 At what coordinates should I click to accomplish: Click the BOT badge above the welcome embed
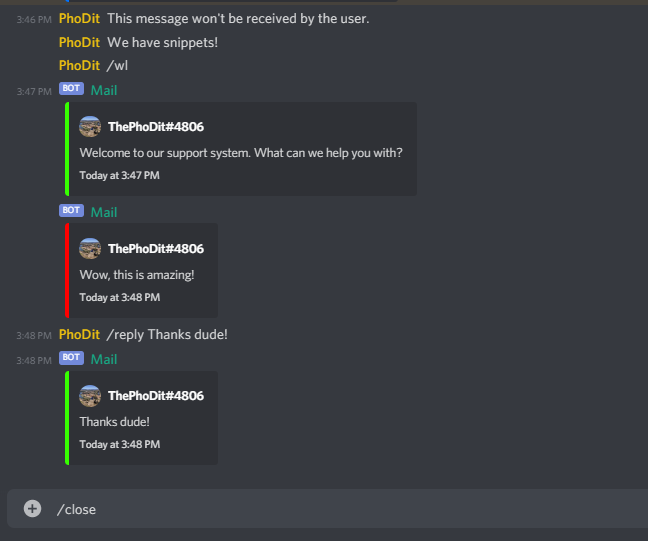point(71,88)
